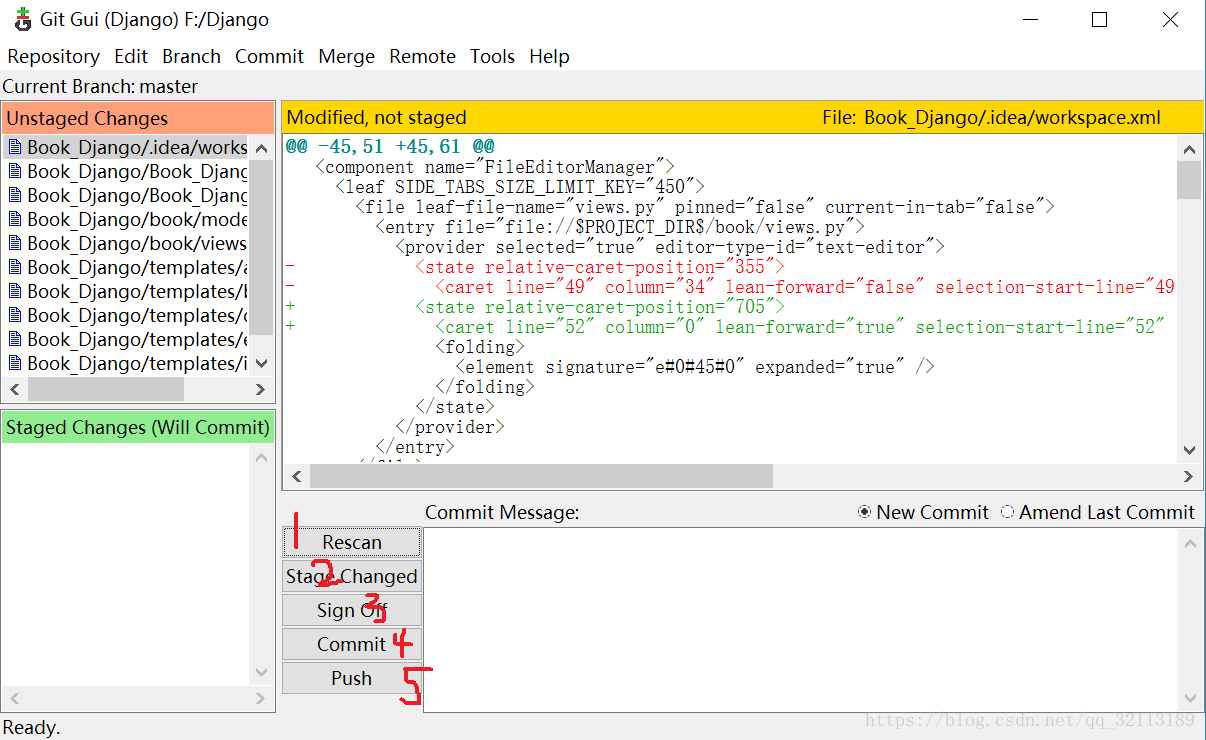This screenshot has height=740, width=1206.
Task: Click the Git Gui title bar icon
Action: [x=23, y=19]
